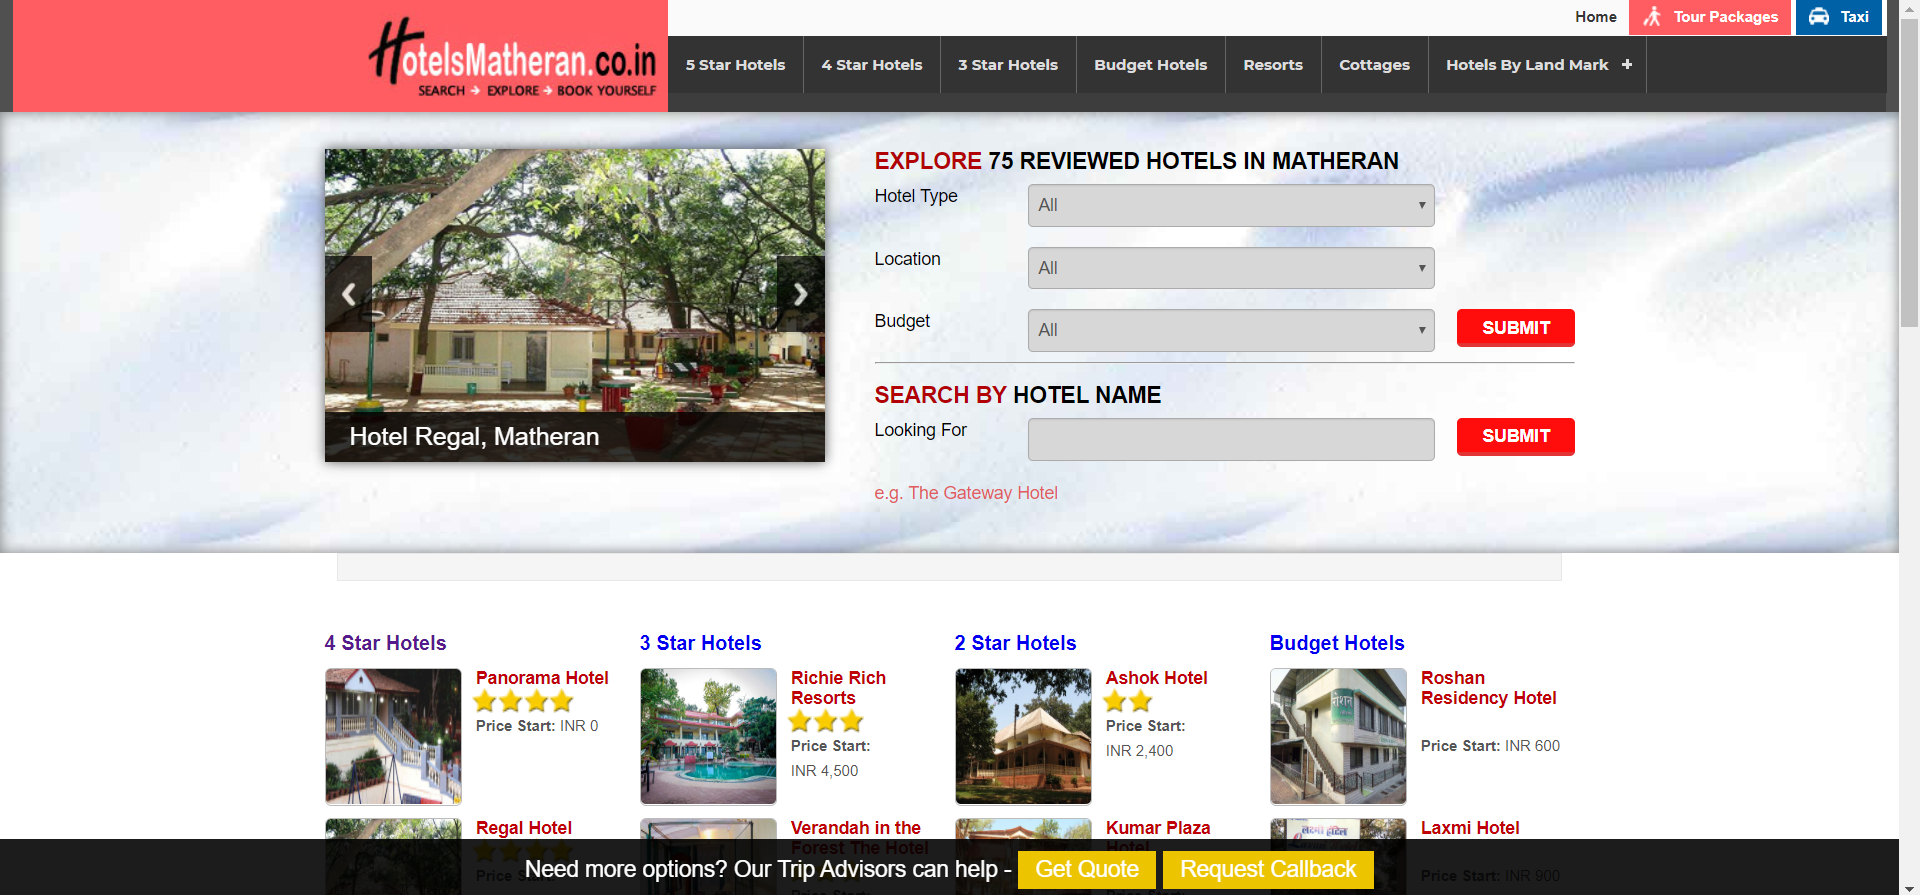Click the 'Price Start: INR 600' text
The width and height of the screenshot is (1920, 895).
tap(1490, 746)
